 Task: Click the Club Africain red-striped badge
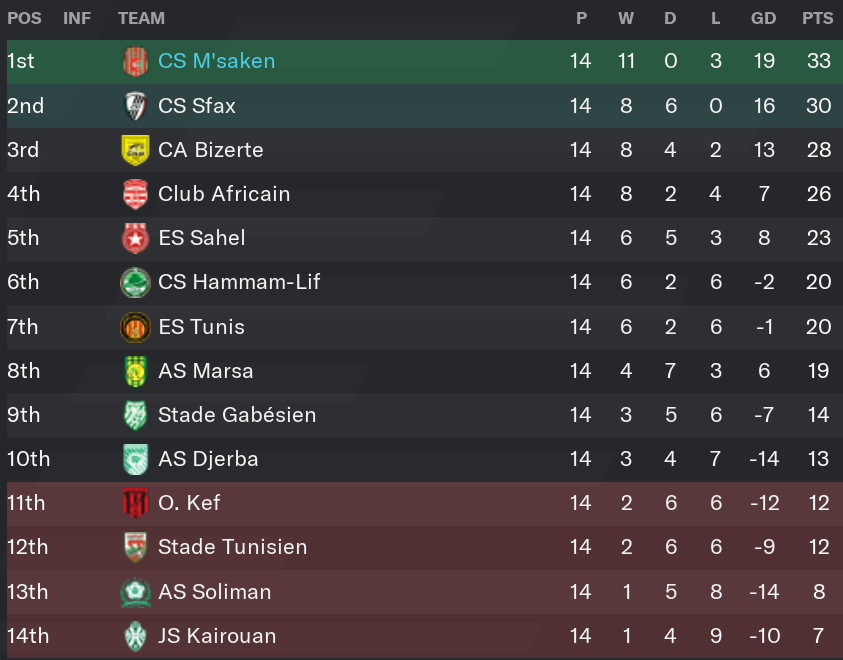tap(135, 194)
